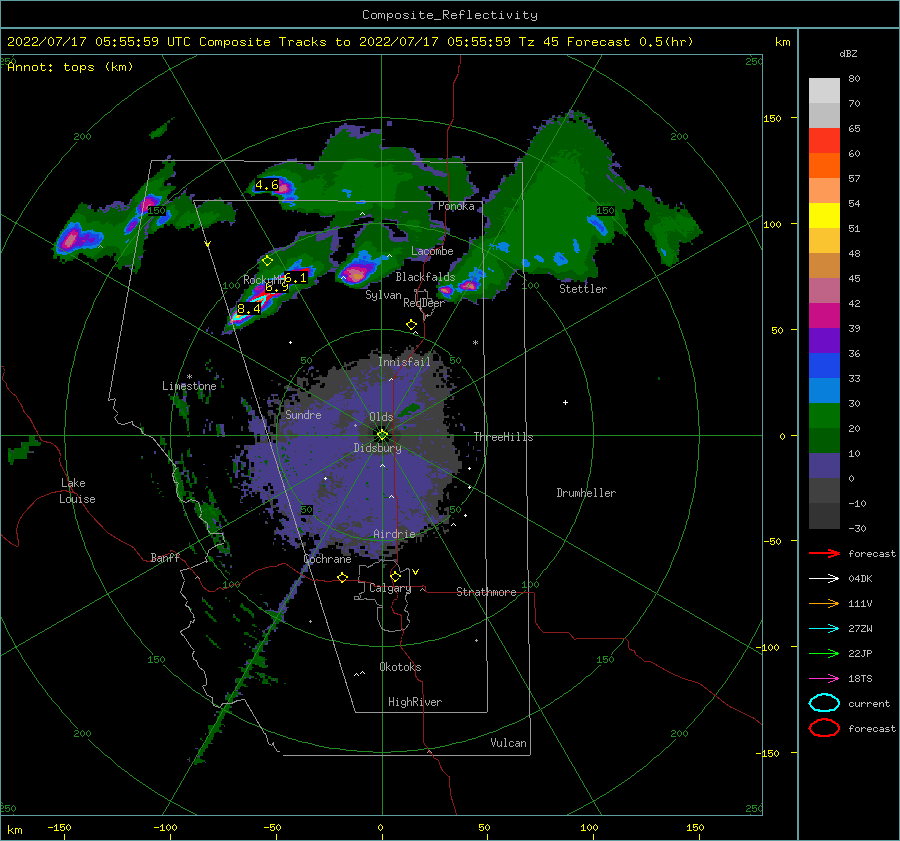Click the UTC Composite Tracks timestamp header
This screenshot has height=841, width=900.
350,42
